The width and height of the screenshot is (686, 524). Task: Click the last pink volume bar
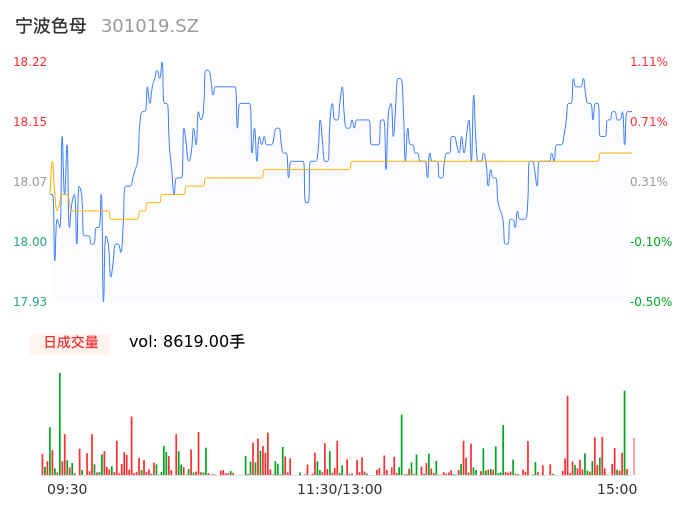[633, 456]
